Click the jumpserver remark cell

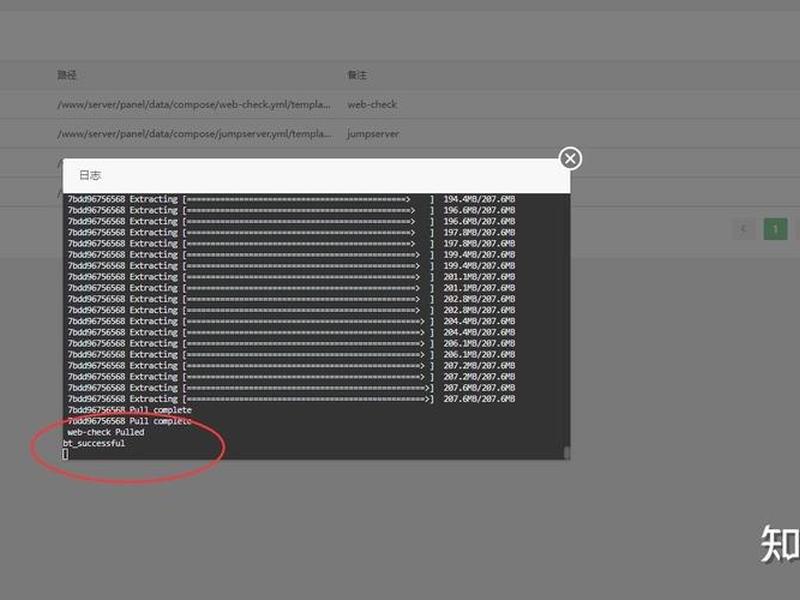(373, 134)
